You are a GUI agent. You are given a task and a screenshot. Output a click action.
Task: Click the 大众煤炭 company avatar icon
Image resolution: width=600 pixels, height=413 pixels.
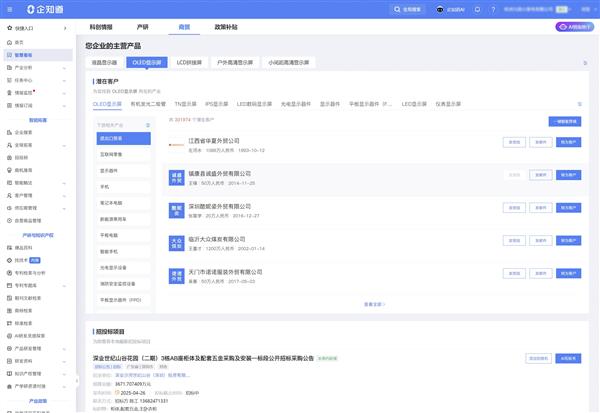point(176,241)
